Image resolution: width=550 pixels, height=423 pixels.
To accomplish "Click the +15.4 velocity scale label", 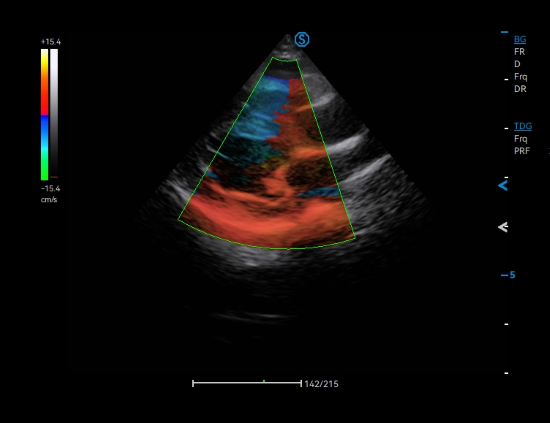I will (x=51, y=42).
